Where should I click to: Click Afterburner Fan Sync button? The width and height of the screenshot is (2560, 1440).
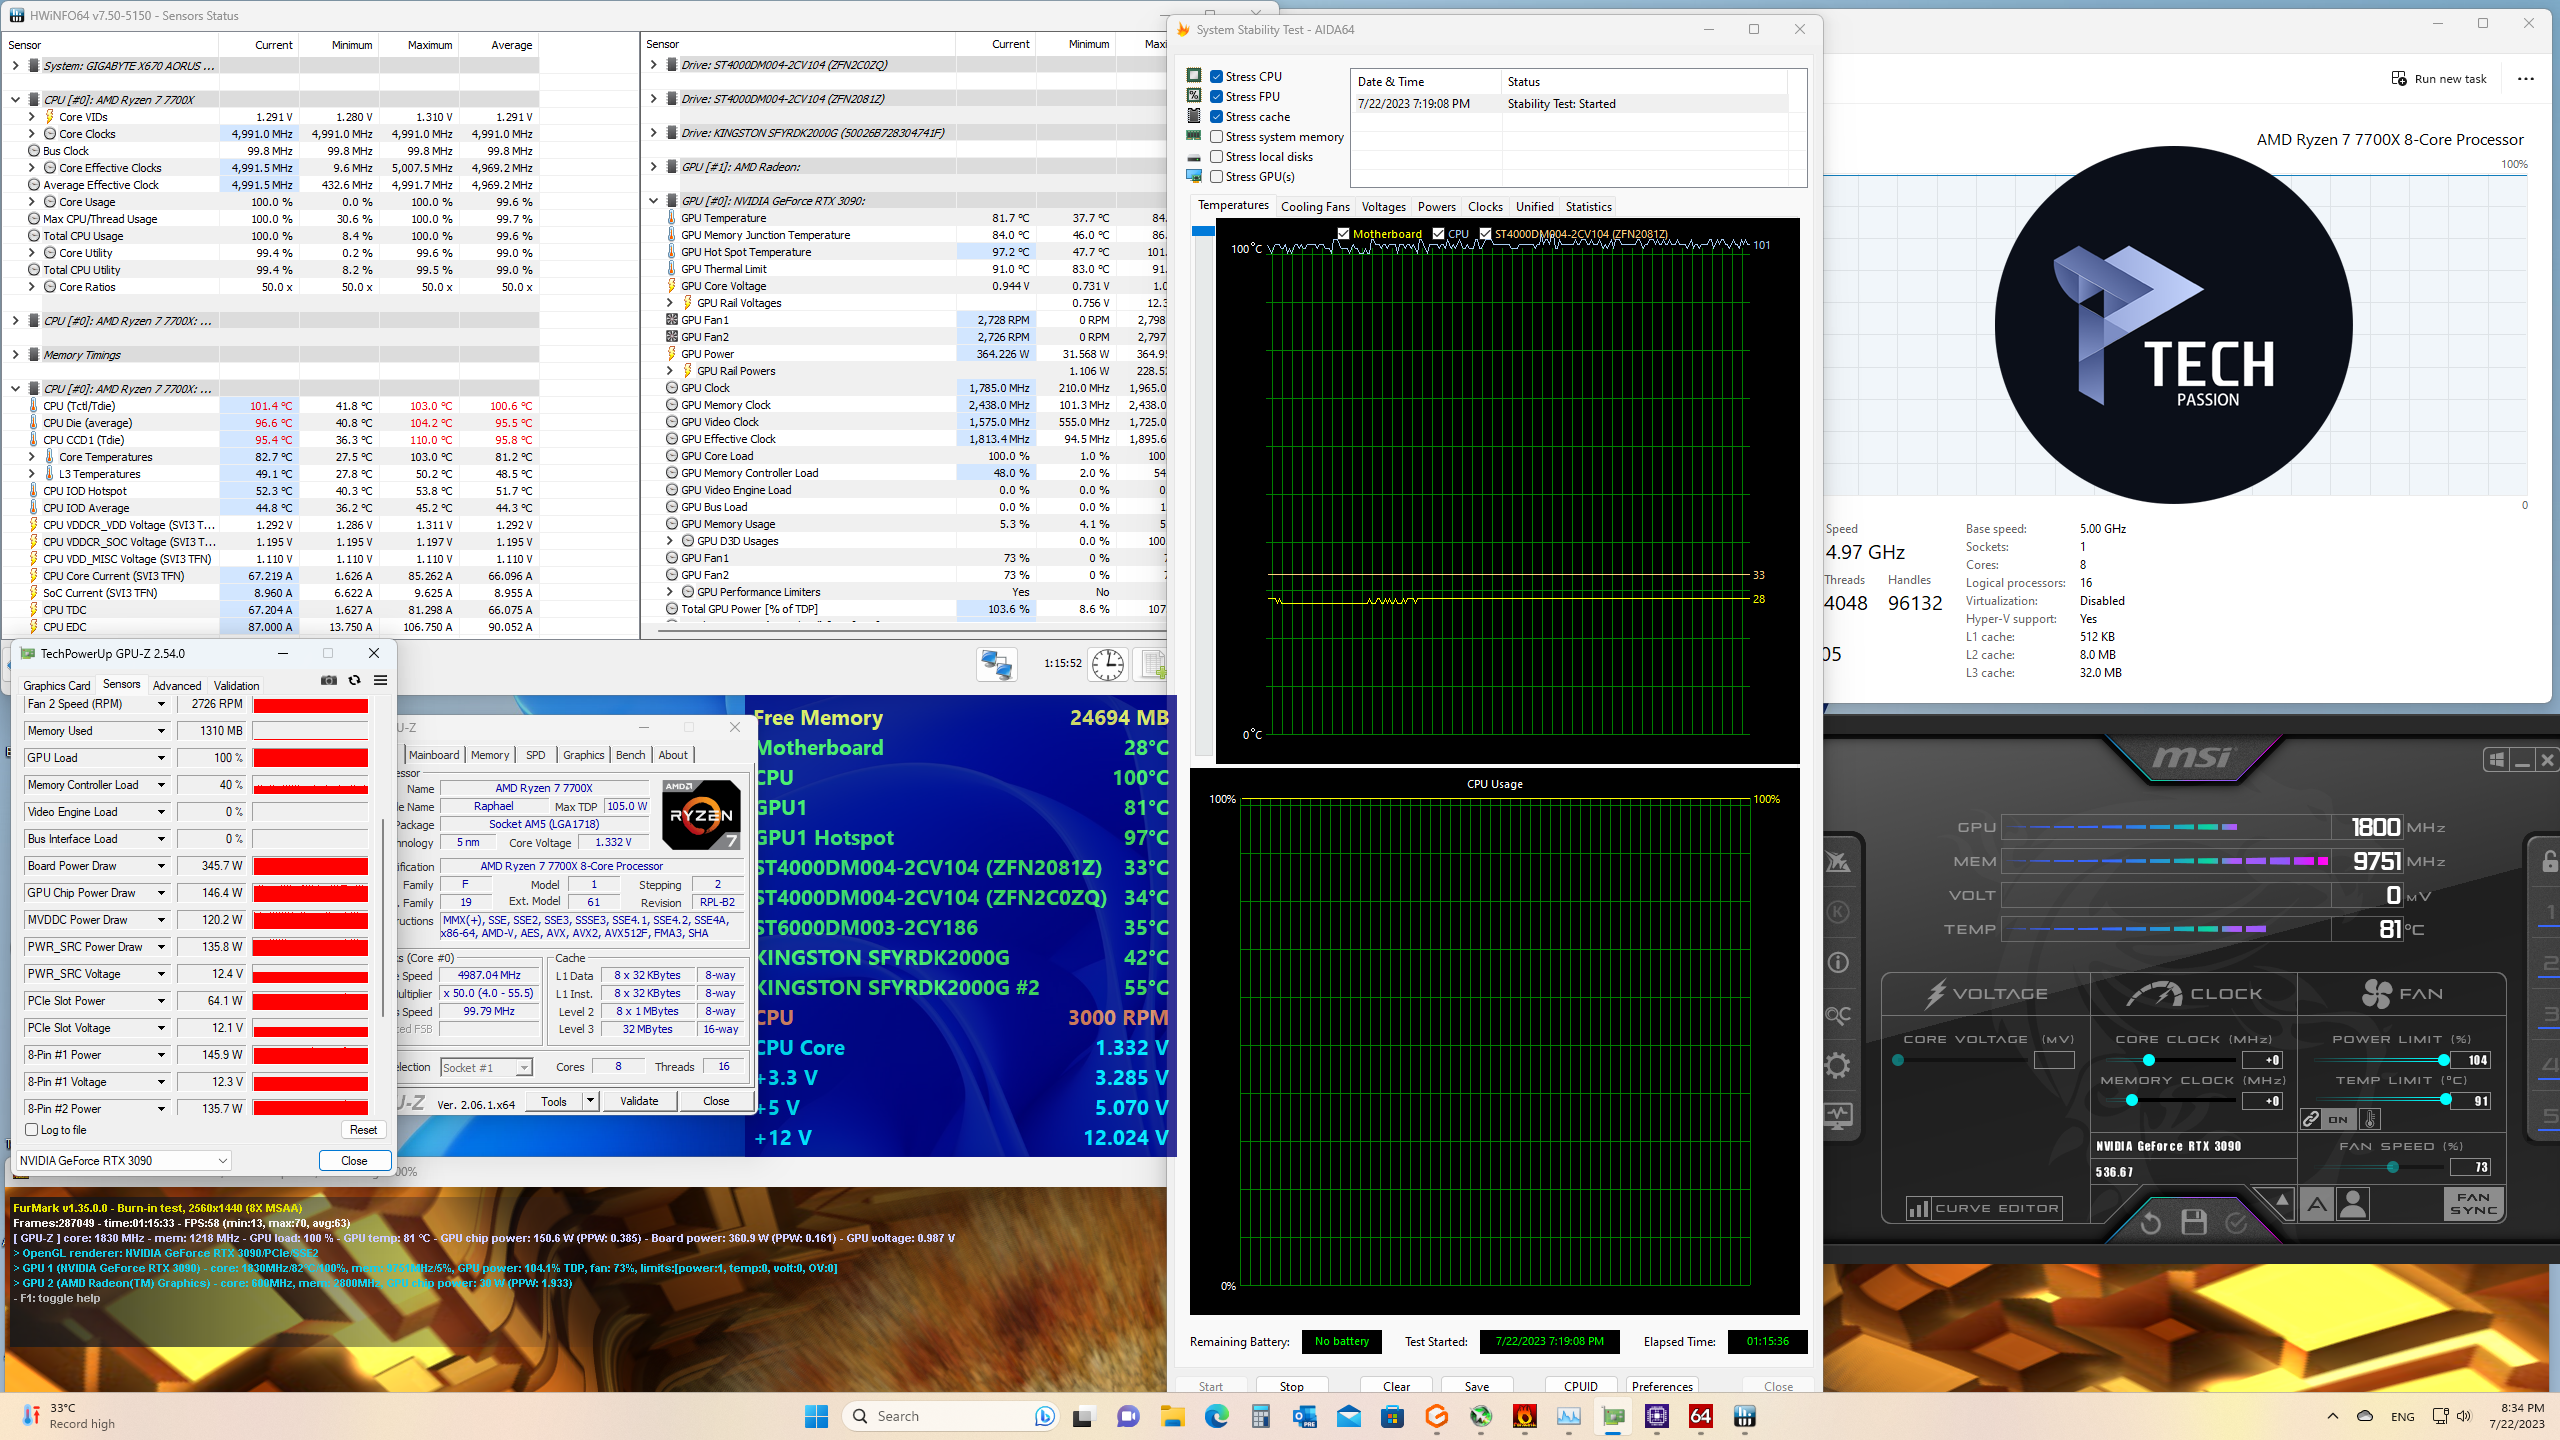coord(2473,1203)
